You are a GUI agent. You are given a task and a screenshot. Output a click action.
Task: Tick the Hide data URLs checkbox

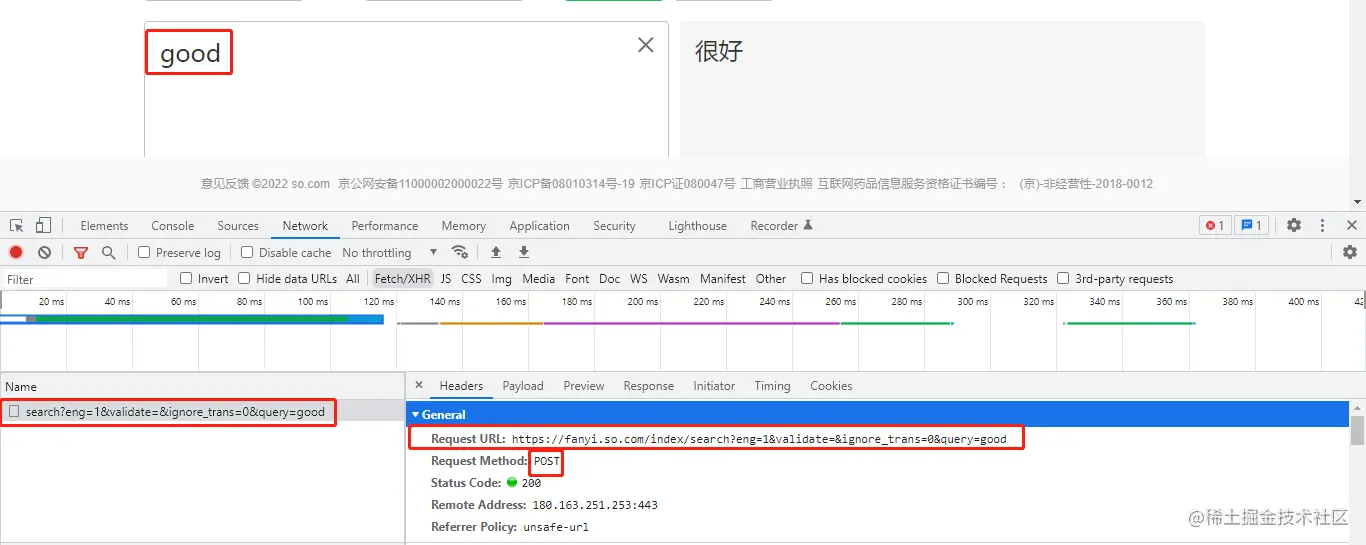pyautogui.click(x=244, y=278)
